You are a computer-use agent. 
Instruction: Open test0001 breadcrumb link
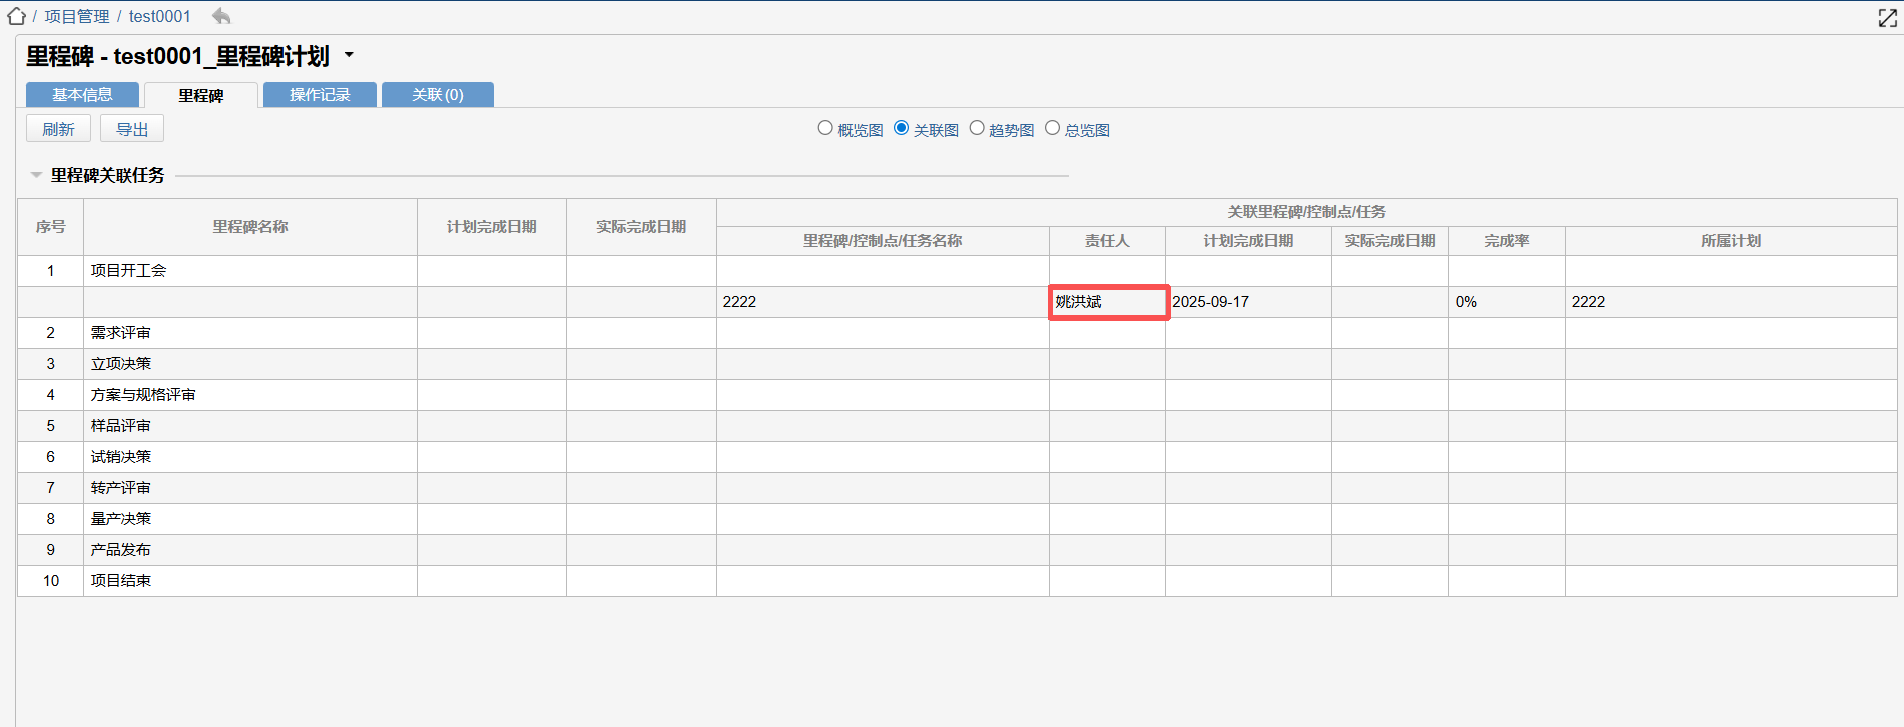tap(159, 16)
